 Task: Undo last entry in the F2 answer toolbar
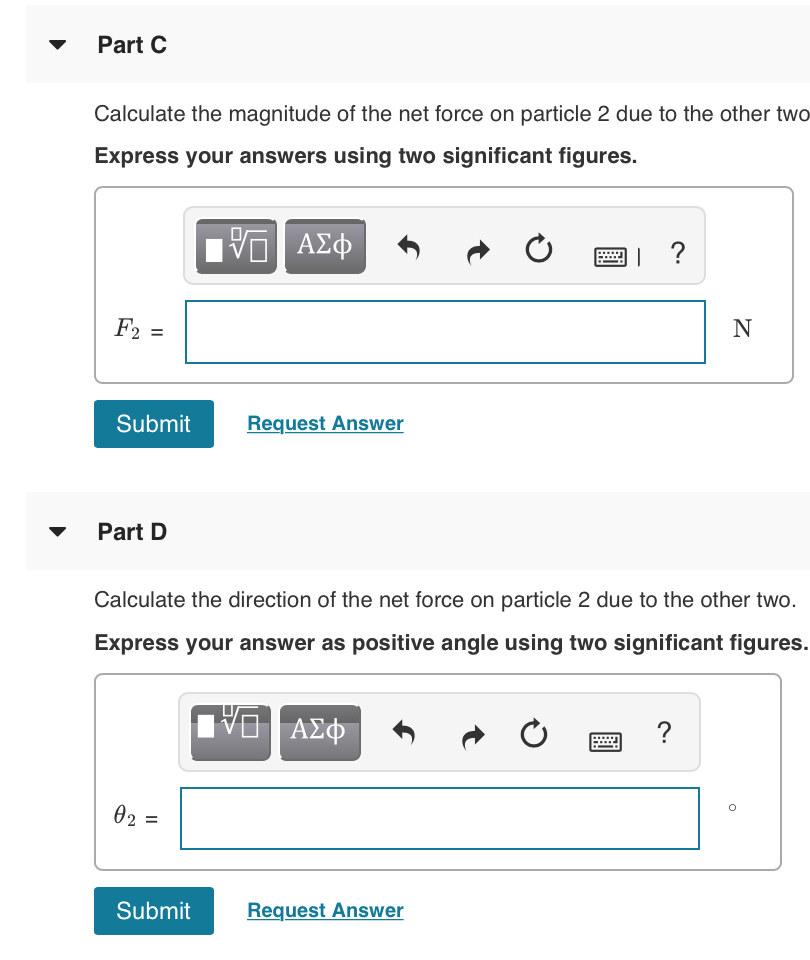click(x=409, y=250)
